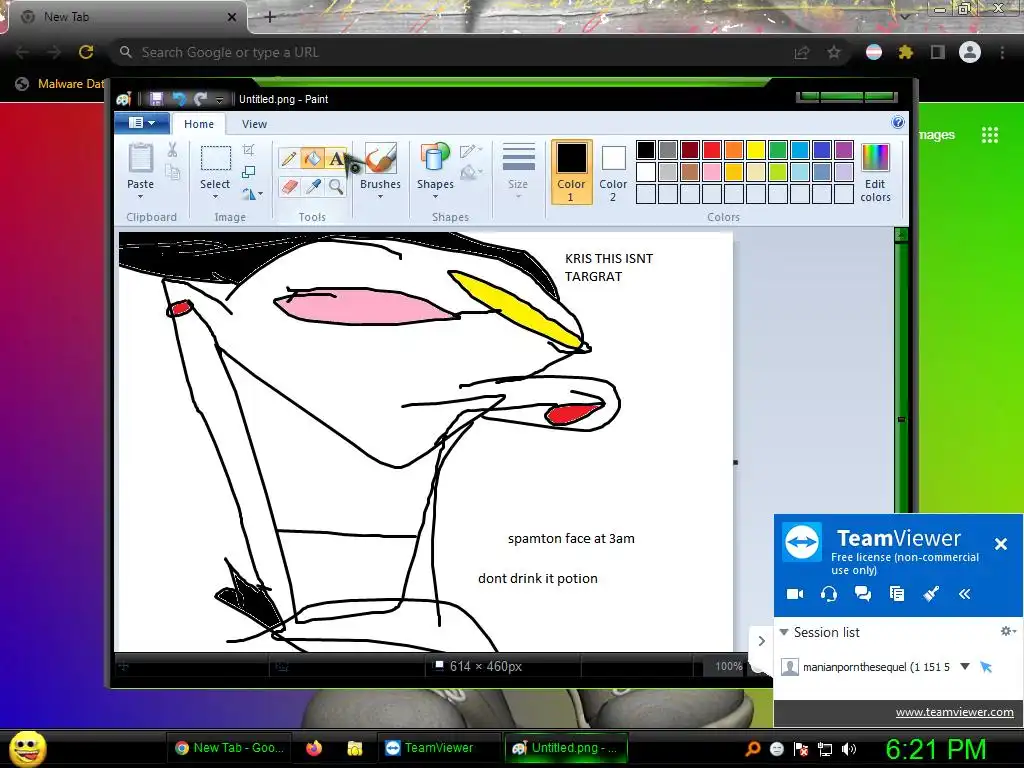The image size is (1024, 768).
Task: Click the Paste clipboard icon
Action: tap(140, 158)
